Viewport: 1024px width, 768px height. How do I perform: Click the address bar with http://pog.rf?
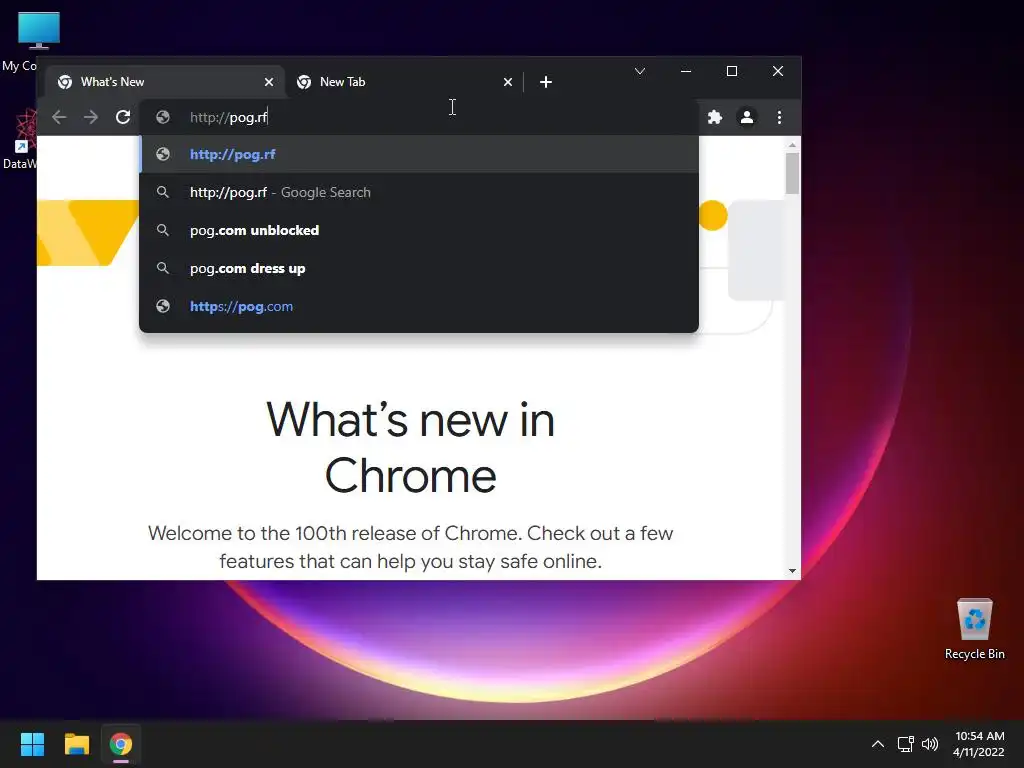pyautogui.click(x=419, y=118)
